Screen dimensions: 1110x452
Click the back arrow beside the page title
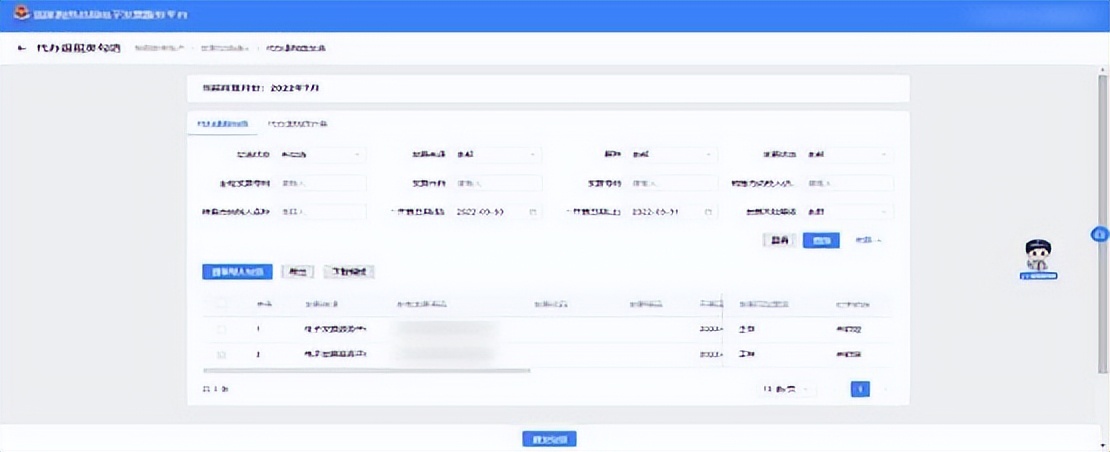point(22,49)
